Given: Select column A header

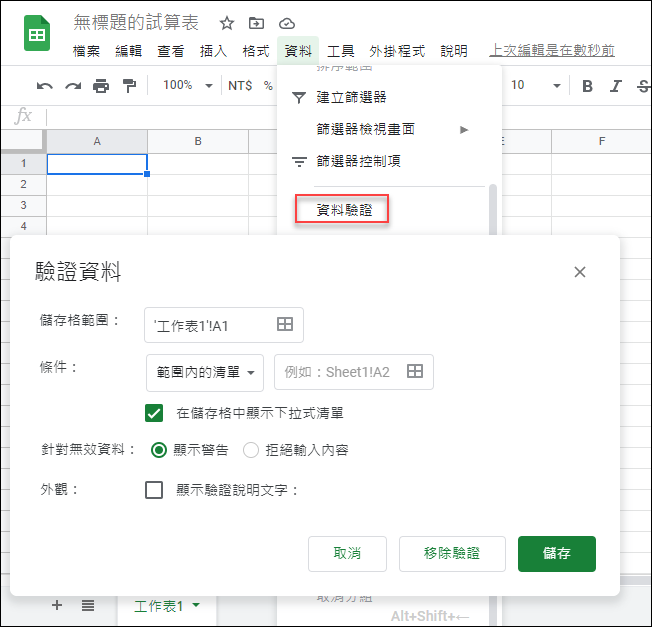Looking at the screenshot, I should [x=97, y=141].
